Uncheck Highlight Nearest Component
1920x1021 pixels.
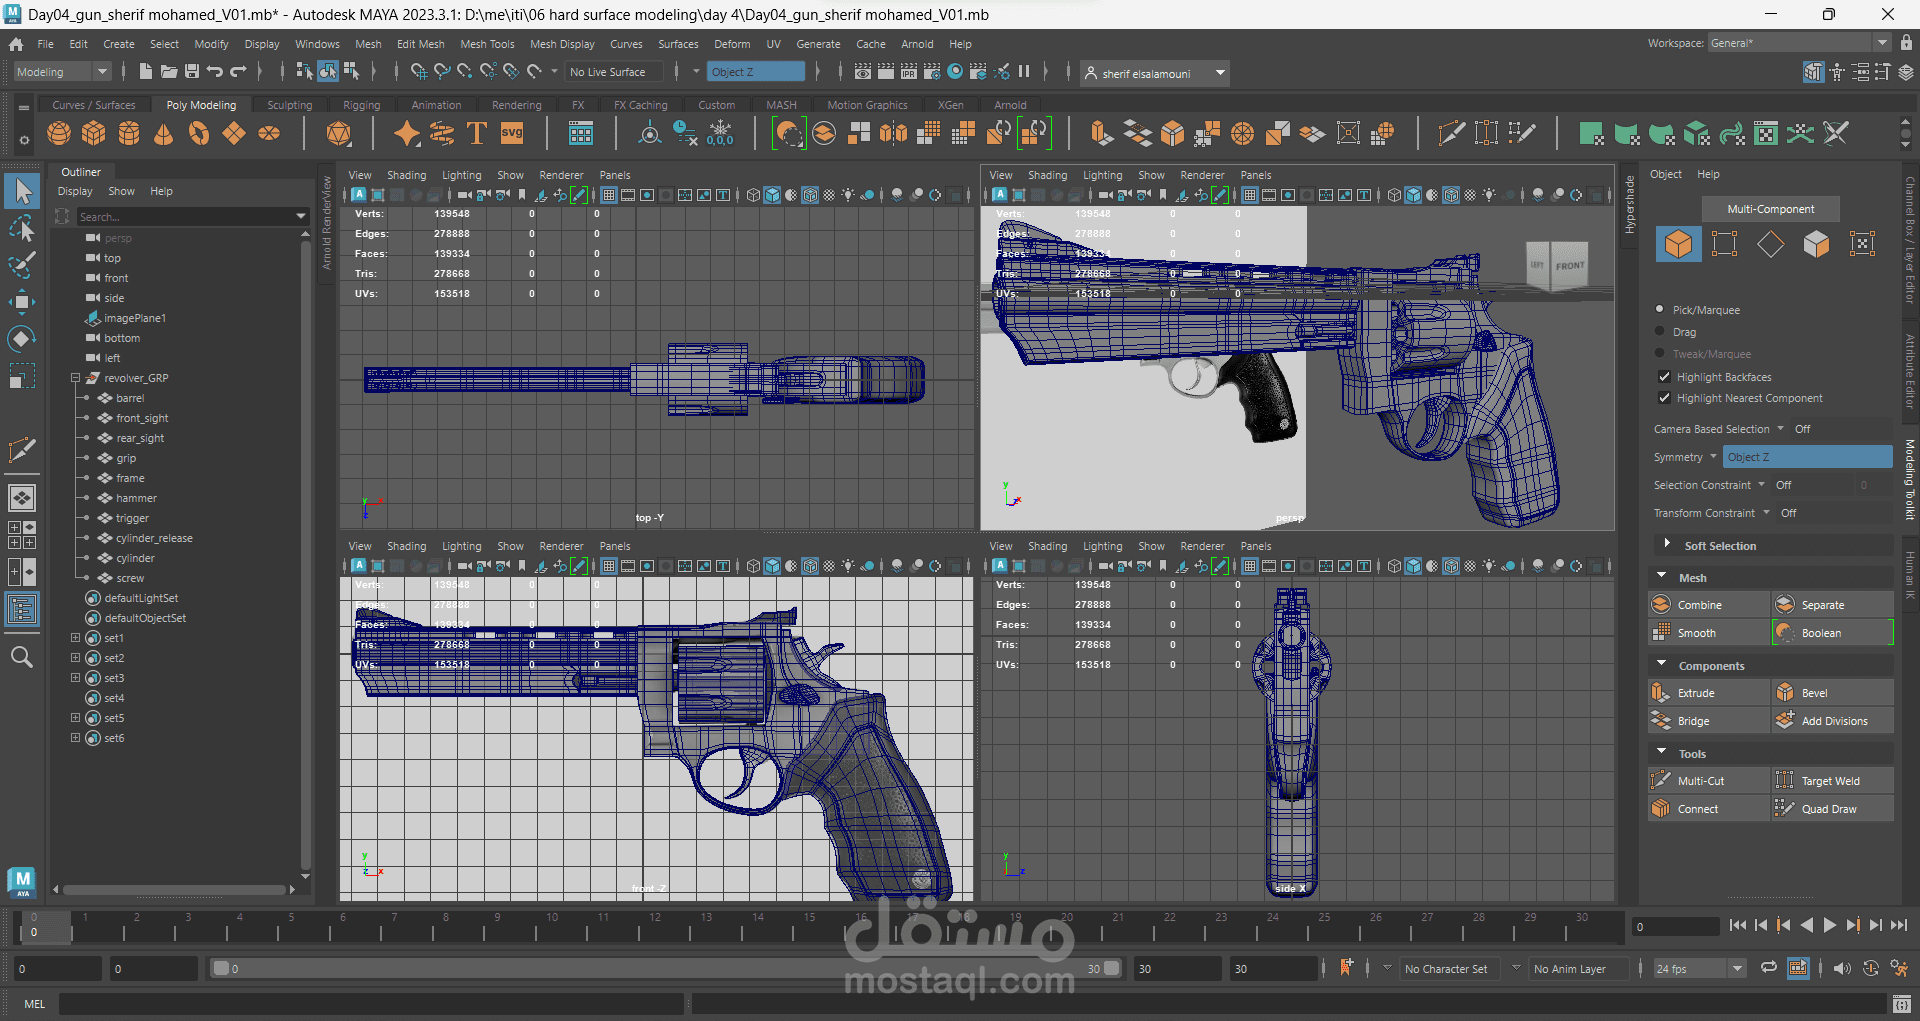pos(1665,398)
